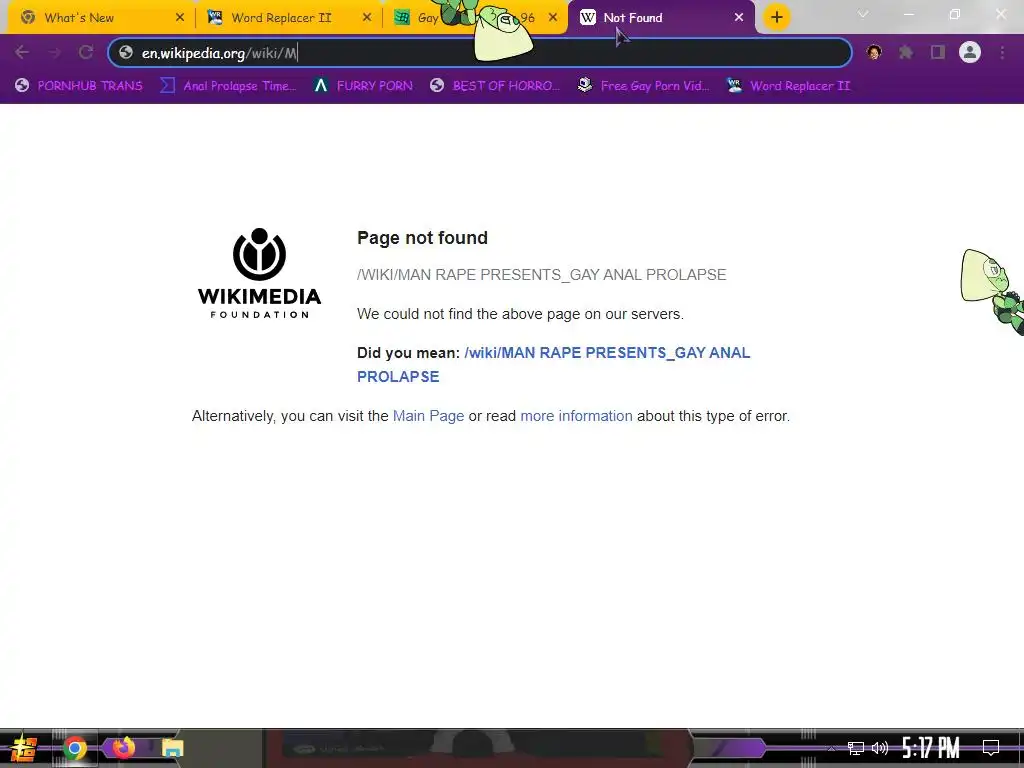Open the BEST OF HORRO... bookmark

(x=494, y=86)
